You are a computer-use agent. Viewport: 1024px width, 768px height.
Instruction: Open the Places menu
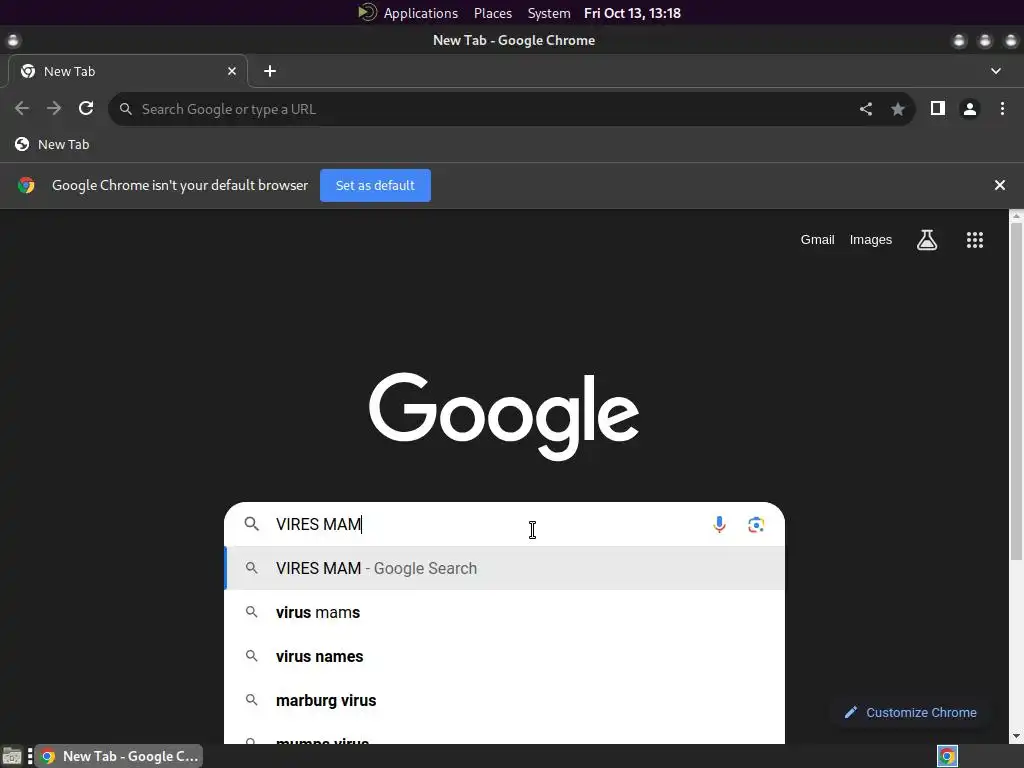coord(493,13)
